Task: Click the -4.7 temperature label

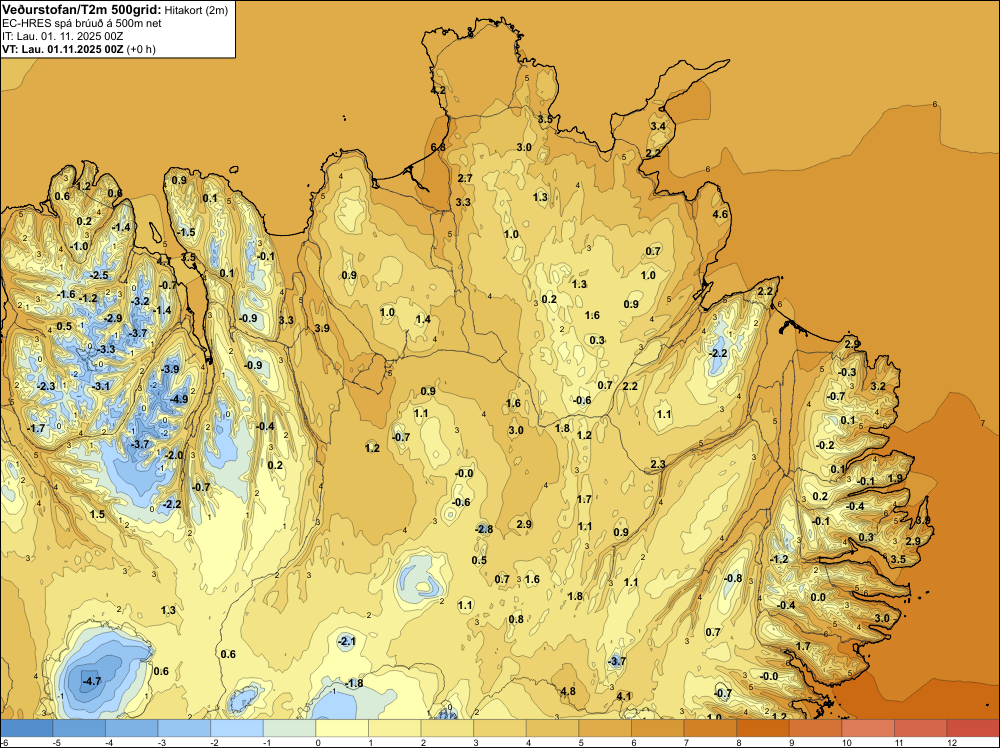Action: 92,681
